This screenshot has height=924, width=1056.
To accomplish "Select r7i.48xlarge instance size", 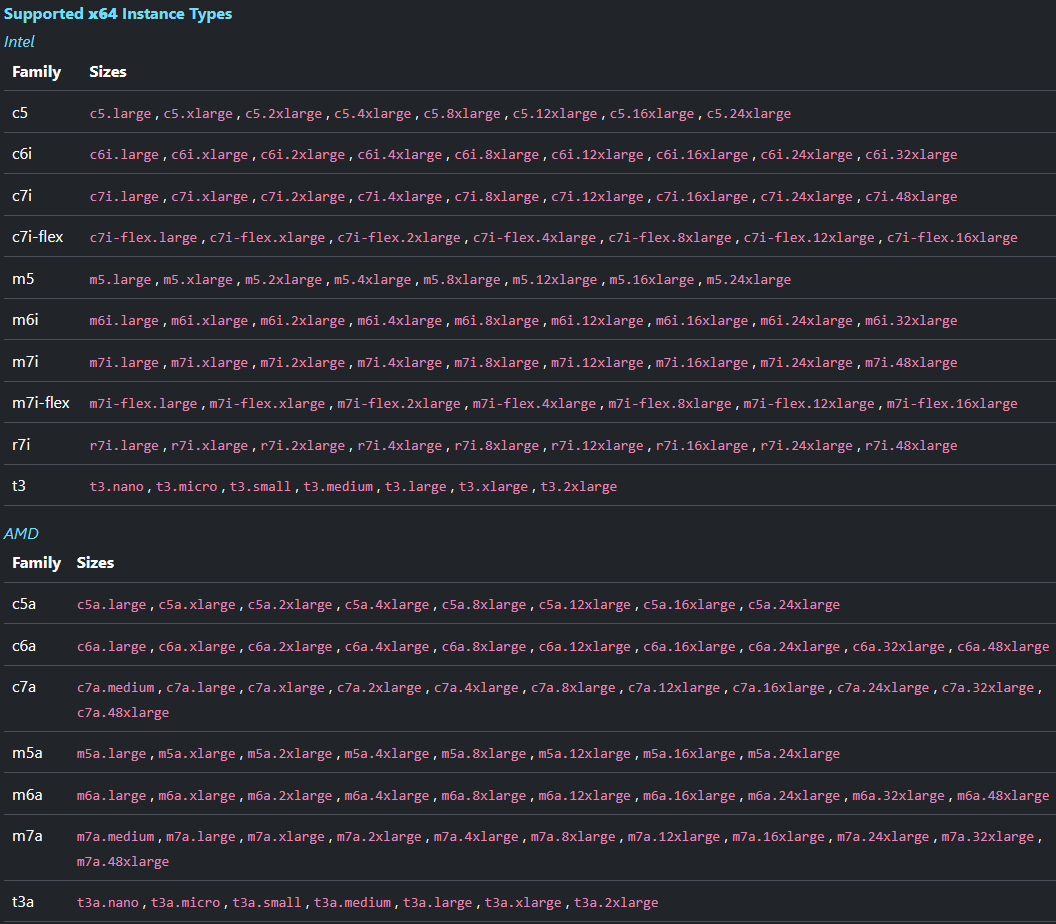I will pos(911,445).
